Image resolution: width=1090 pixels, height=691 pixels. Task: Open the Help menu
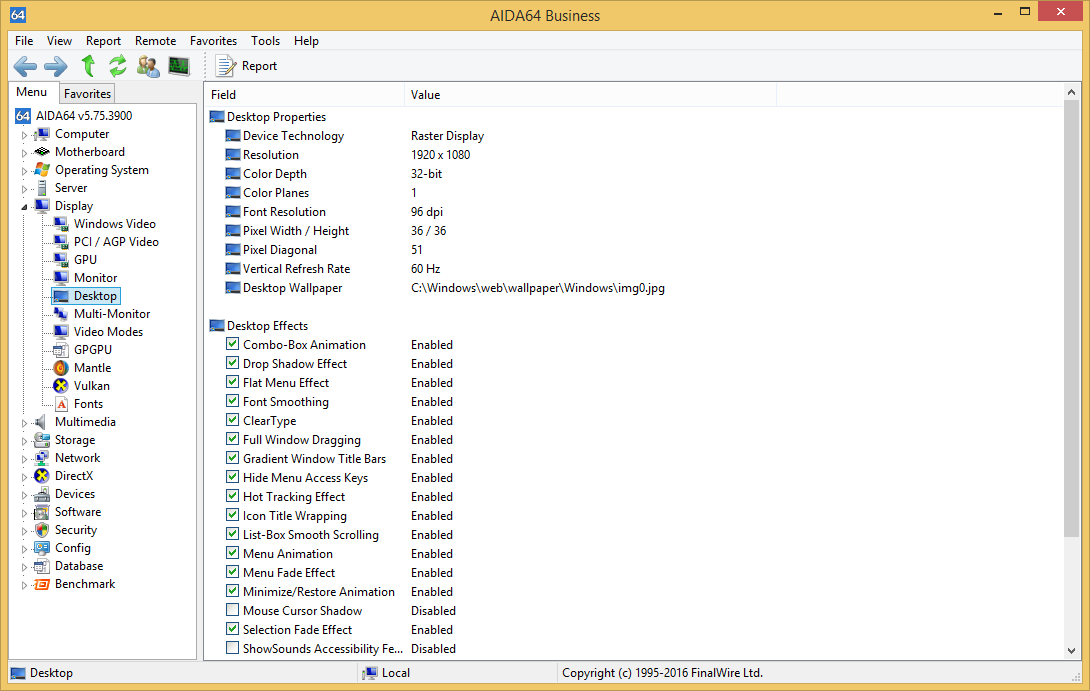(x=306, y=41)
